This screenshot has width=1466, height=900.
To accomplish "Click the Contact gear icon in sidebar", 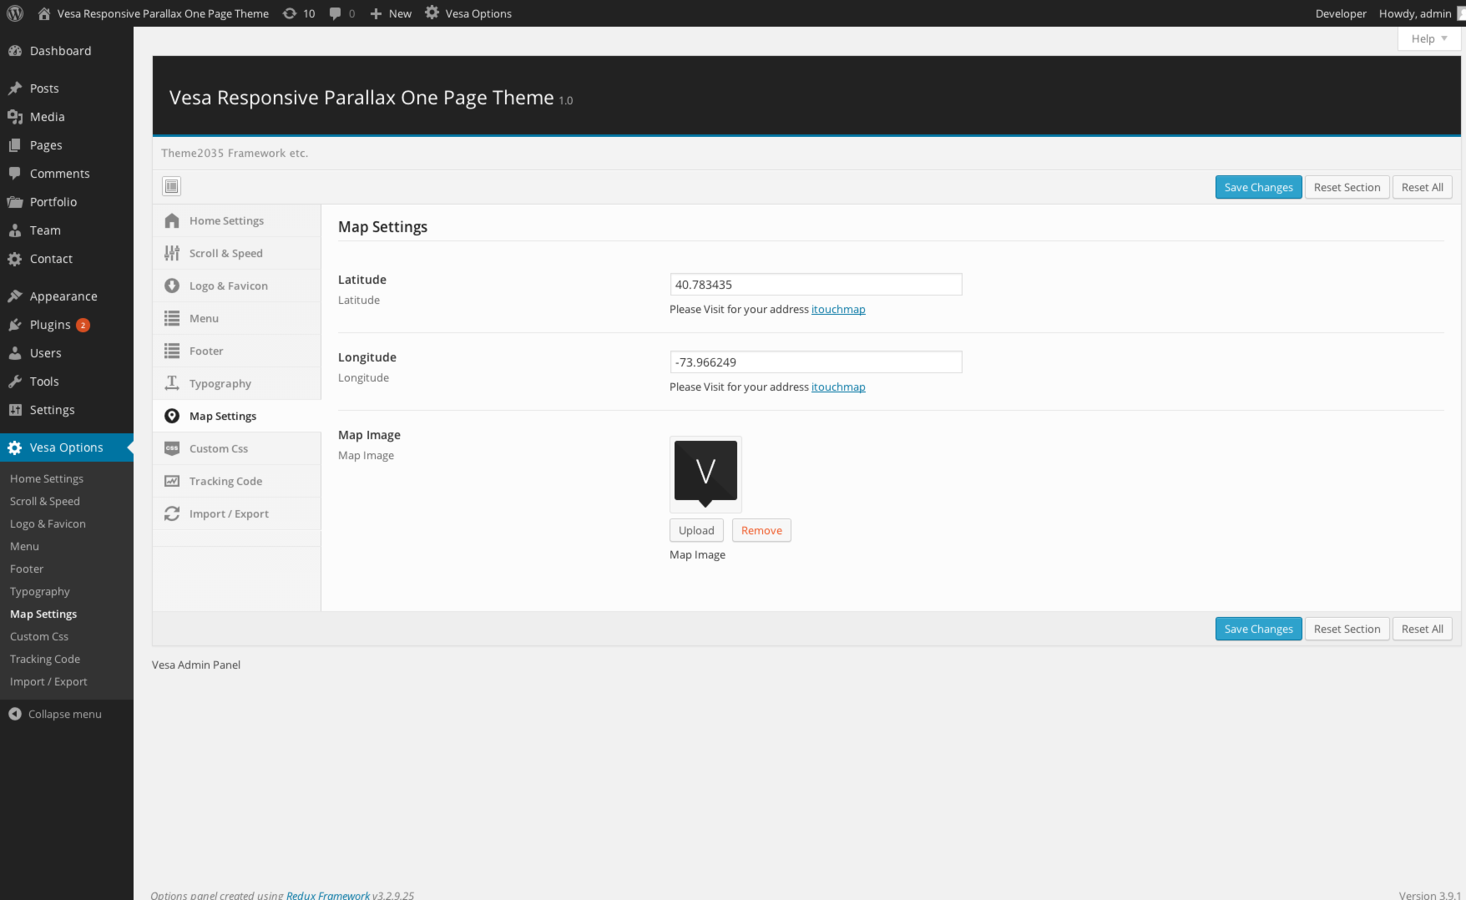I will pyautogui.click(x=15, y=259).
